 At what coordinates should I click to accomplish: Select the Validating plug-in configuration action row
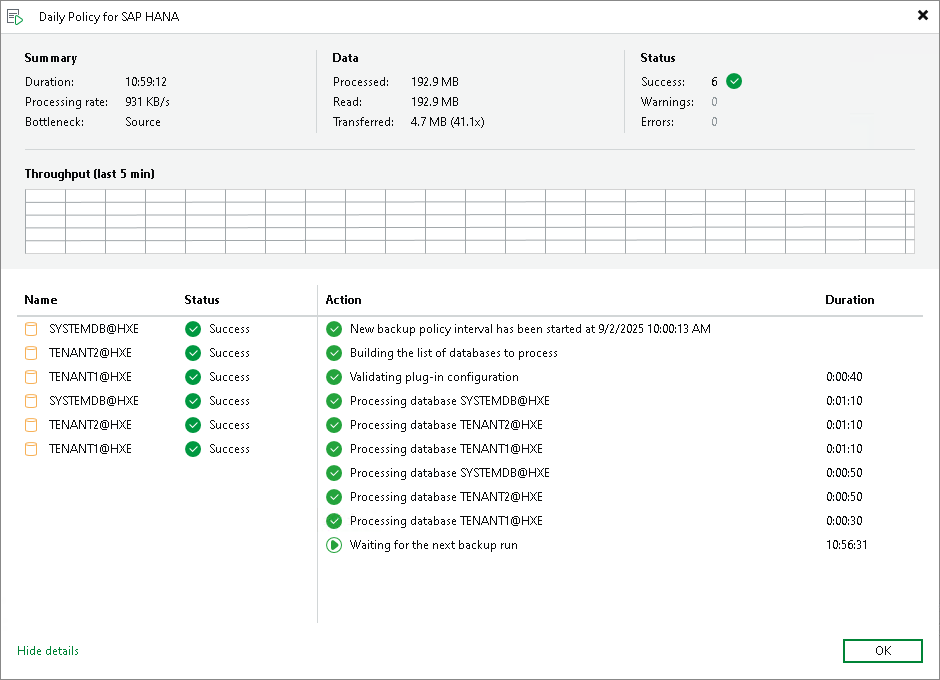click(434, 377)
